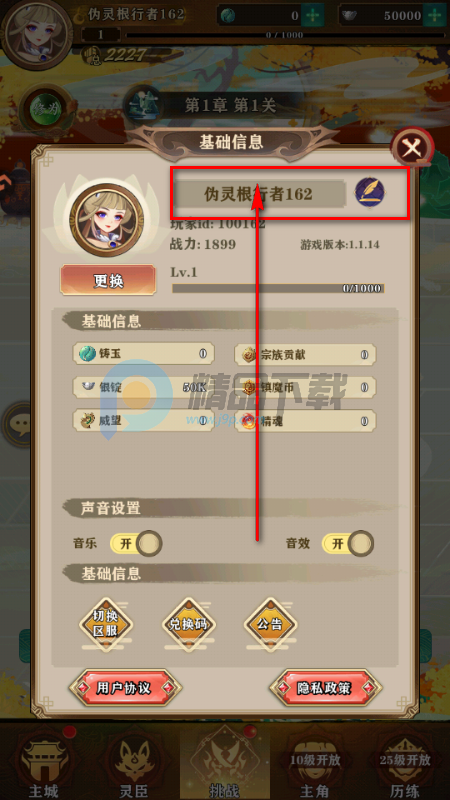Image resolution: width=450 pixels, height=800 pixels.
Task: Open the 用户协议 user agreement button
Action: click(x=124, y=687)
